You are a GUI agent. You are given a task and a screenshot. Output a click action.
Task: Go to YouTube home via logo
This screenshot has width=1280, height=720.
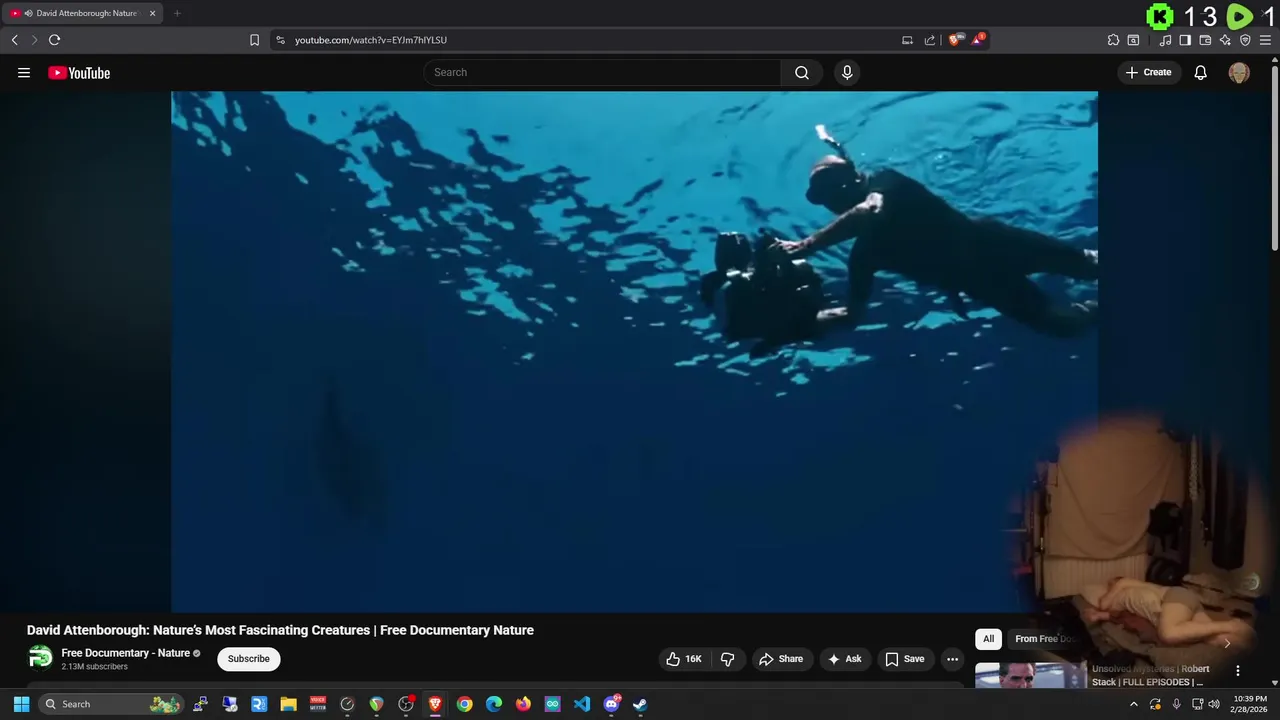pos(79,73)
